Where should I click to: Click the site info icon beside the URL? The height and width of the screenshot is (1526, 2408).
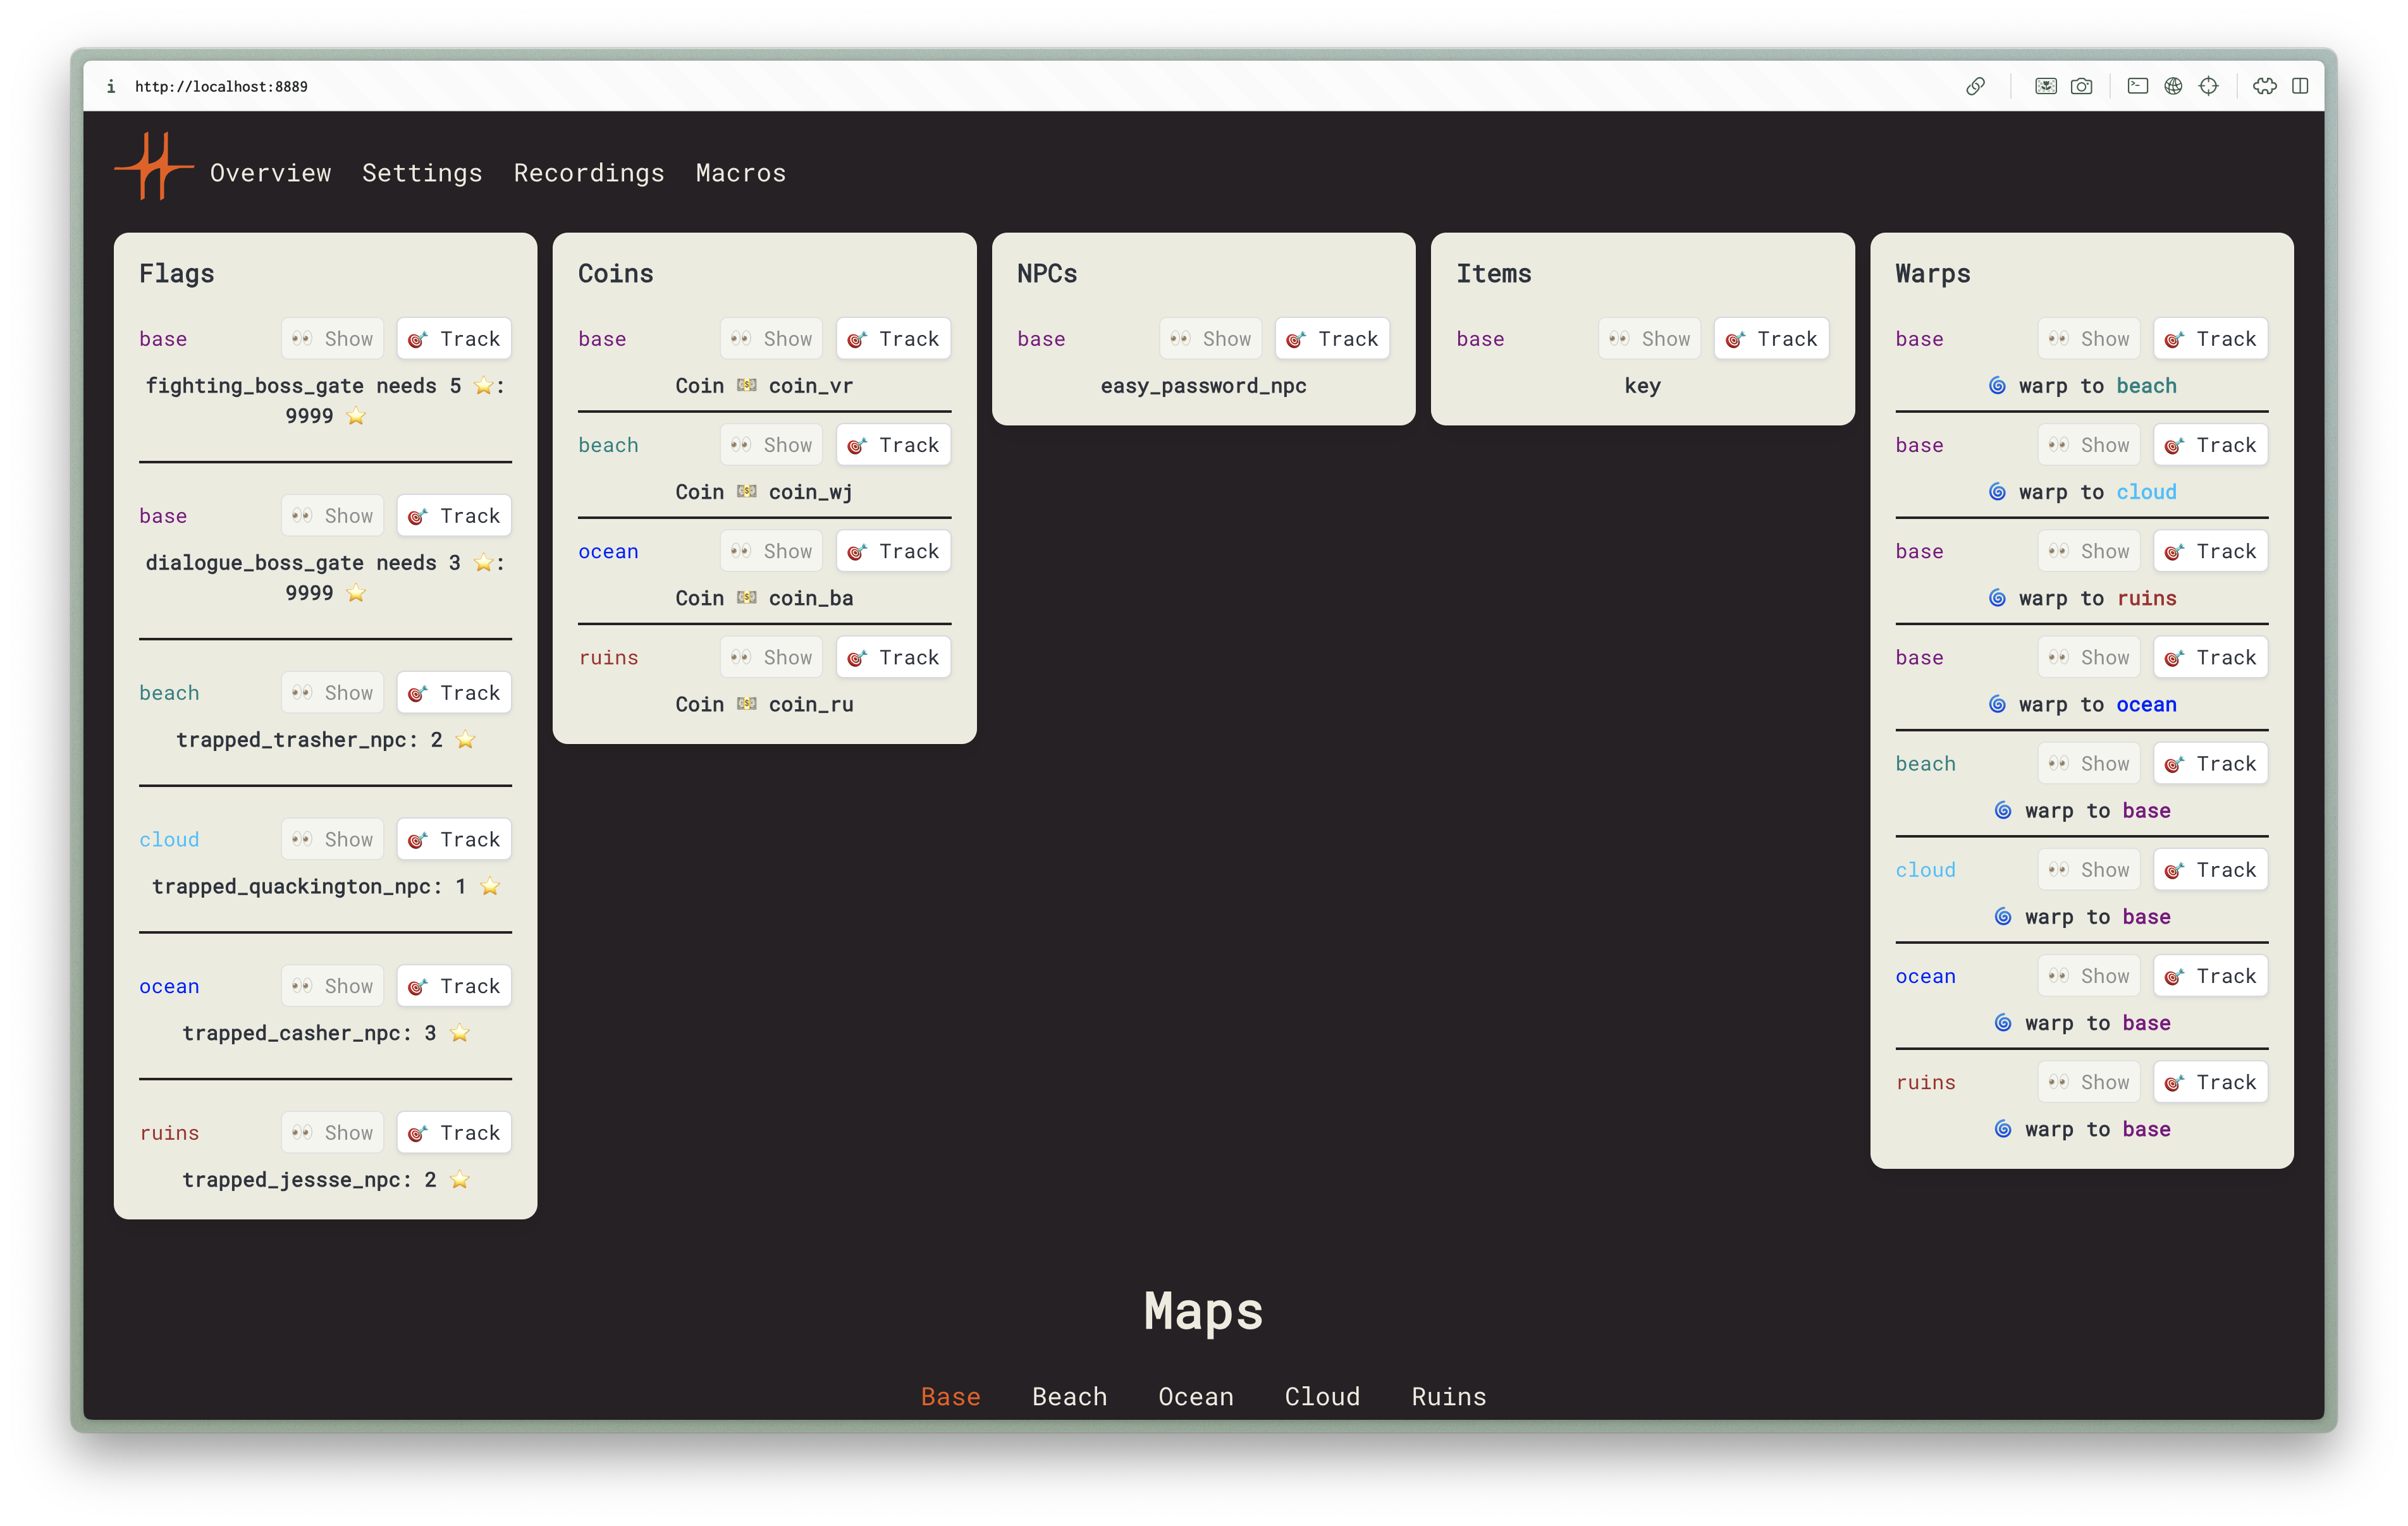pos(111,87)
